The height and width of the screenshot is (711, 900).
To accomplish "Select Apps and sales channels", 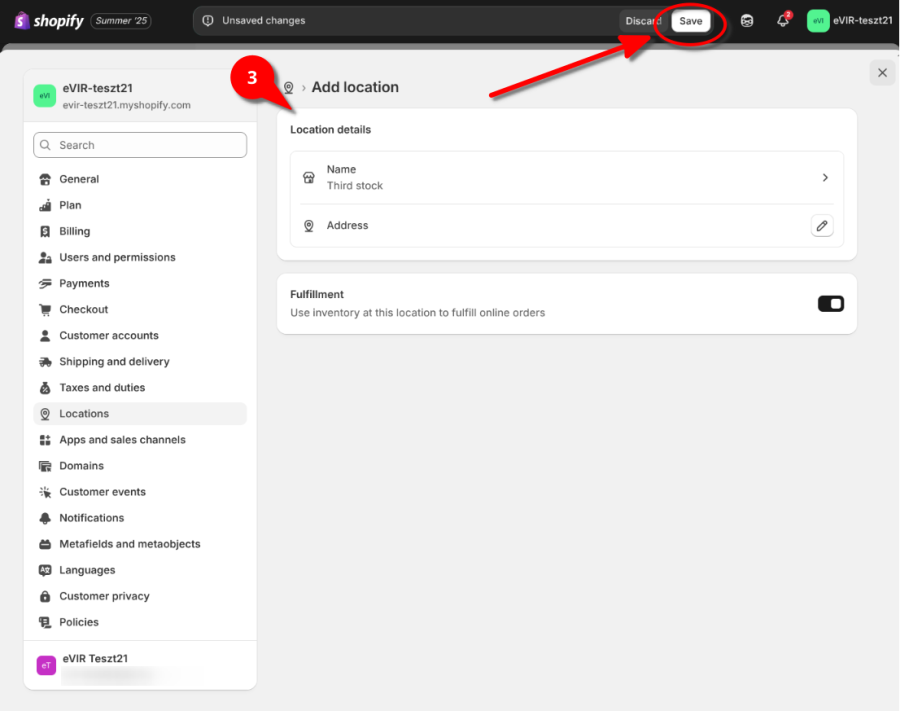I will (122, 440).
